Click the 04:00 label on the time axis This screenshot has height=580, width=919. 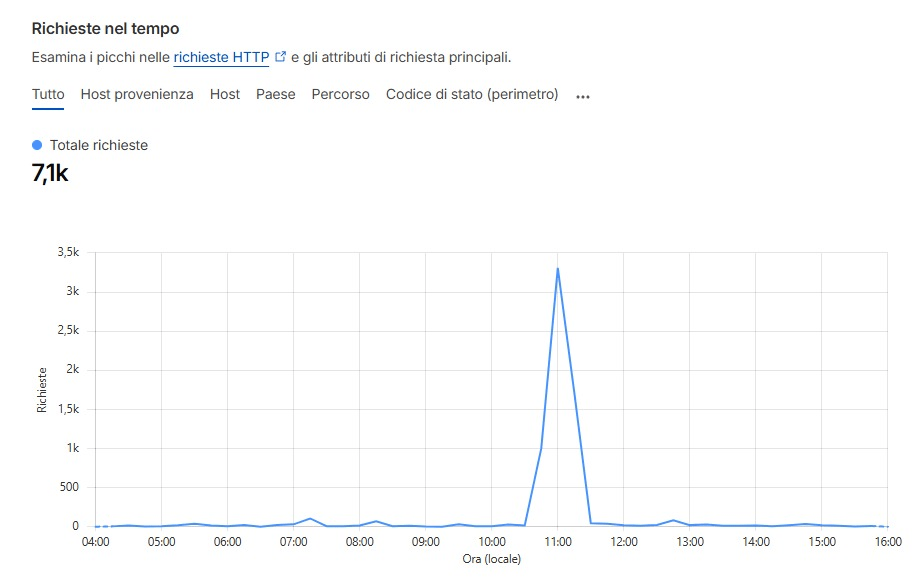(95, 542)
